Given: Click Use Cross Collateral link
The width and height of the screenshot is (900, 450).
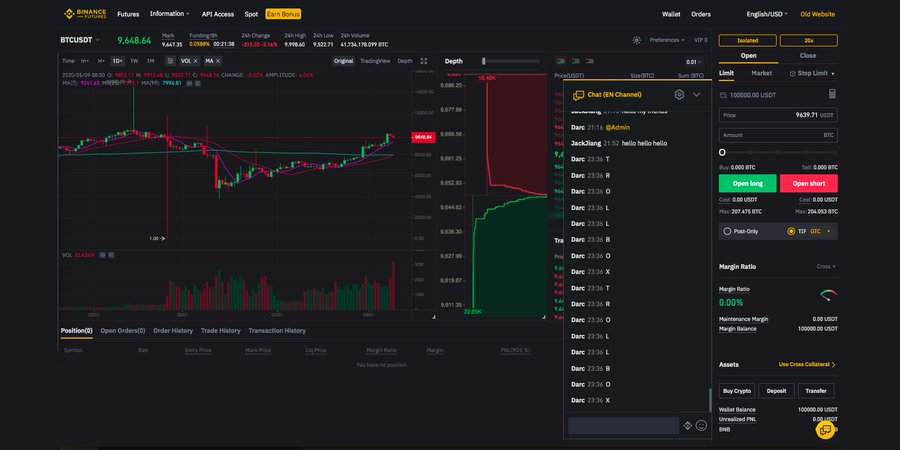Looking at the screenshot, I should [x=807, y=364].
